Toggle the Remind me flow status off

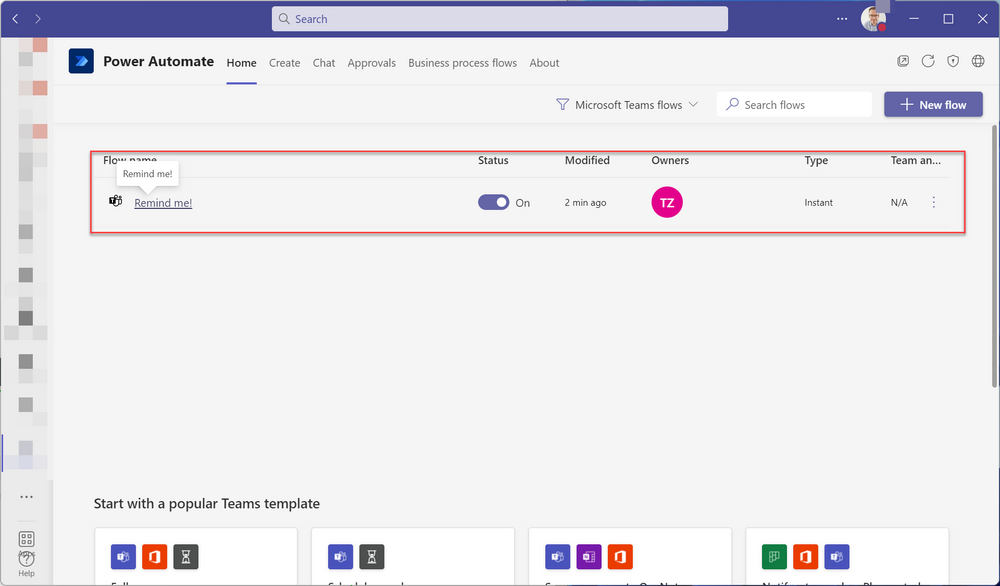pos(493,201)
